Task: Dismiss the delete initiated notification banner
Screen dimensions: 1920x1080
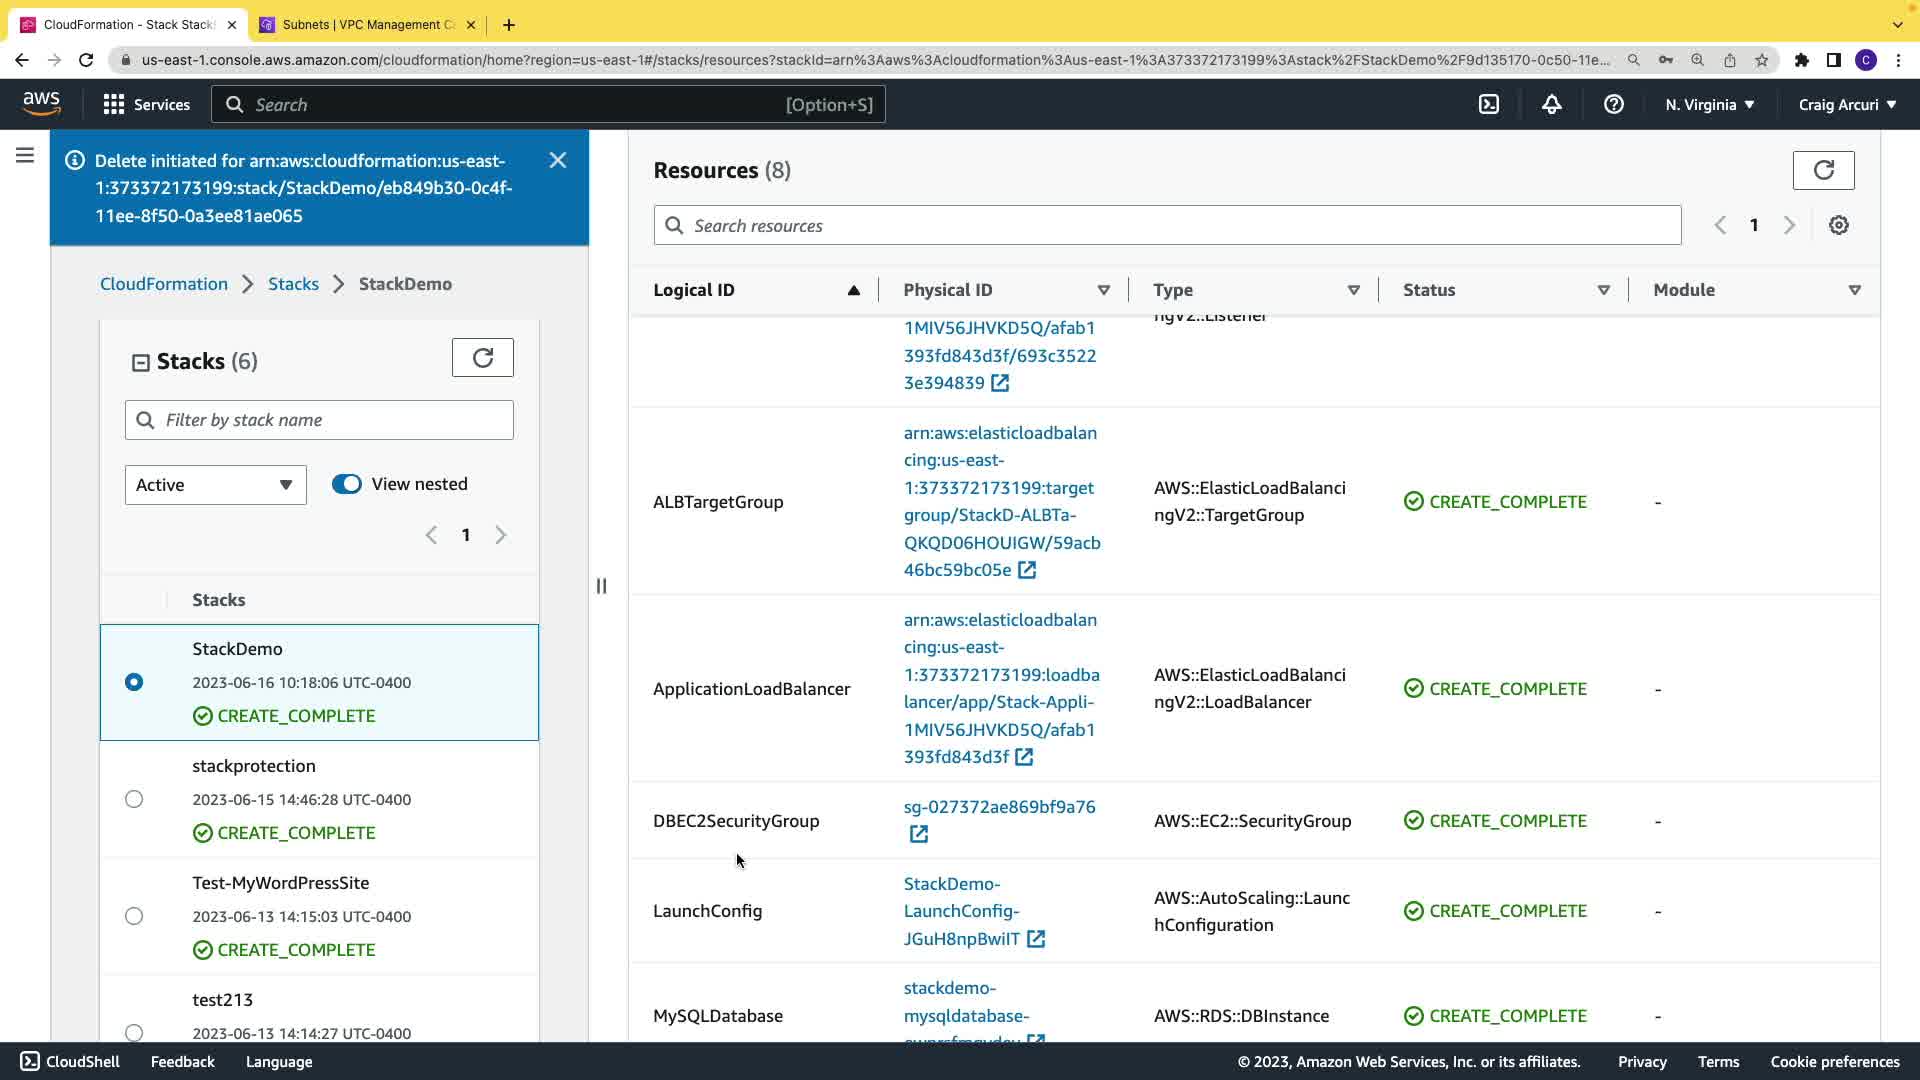Action: click(558, 160)
